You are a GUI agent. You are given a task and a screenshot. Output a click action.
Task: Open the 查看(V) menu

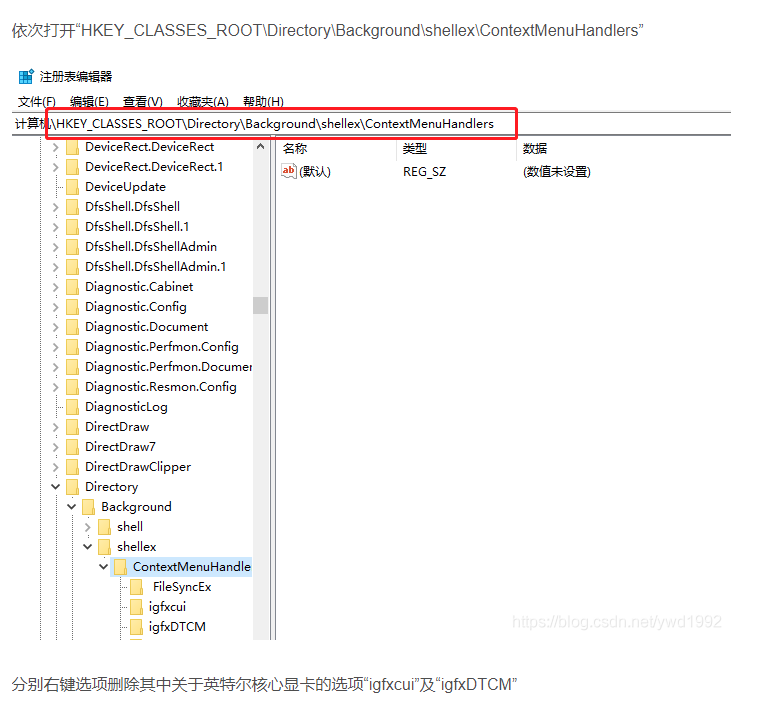(142, 101)
